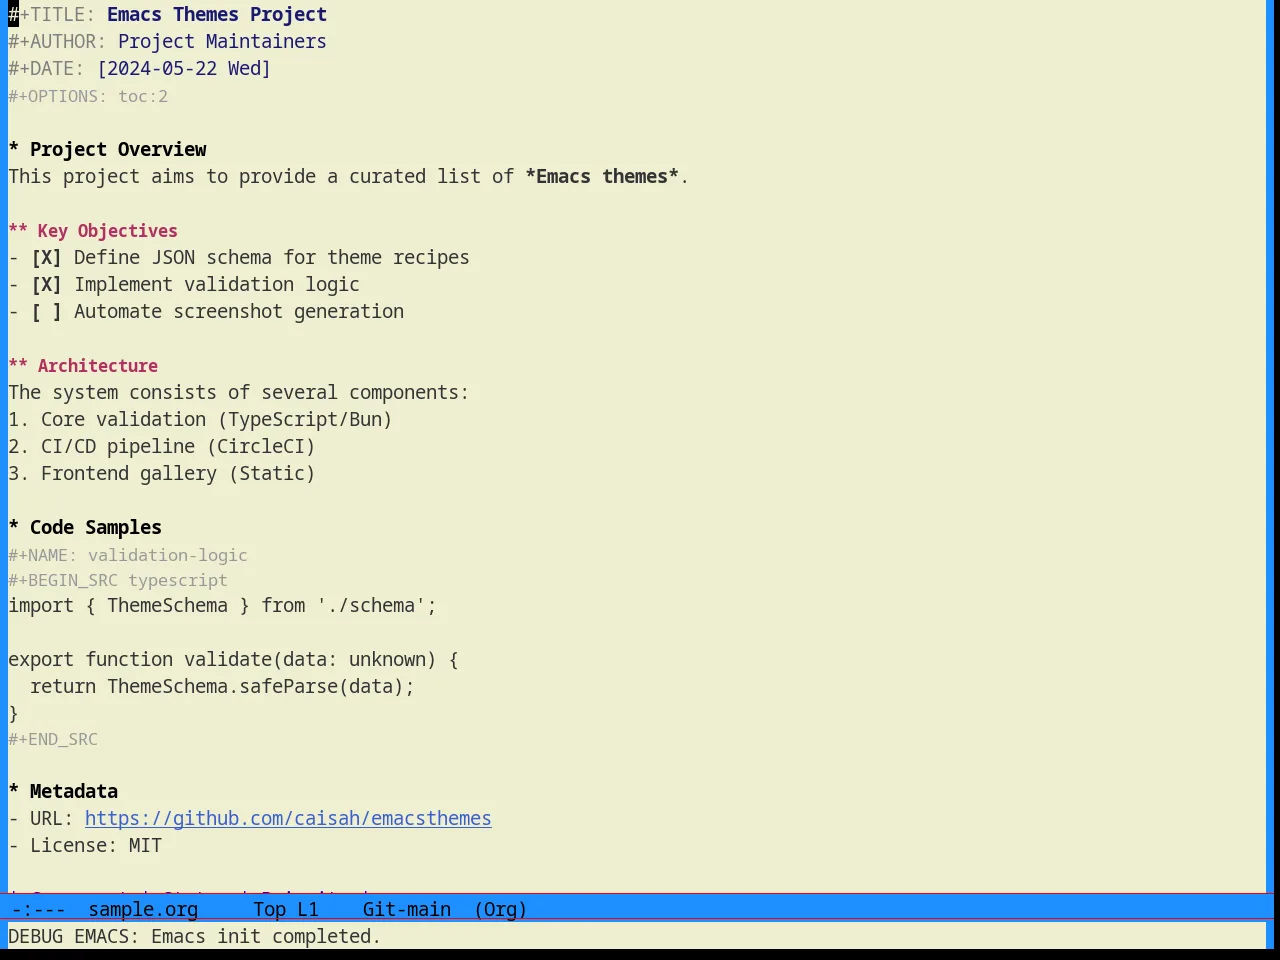Click the sentence The system consists of several components
1280x960 pixels.
238,393
